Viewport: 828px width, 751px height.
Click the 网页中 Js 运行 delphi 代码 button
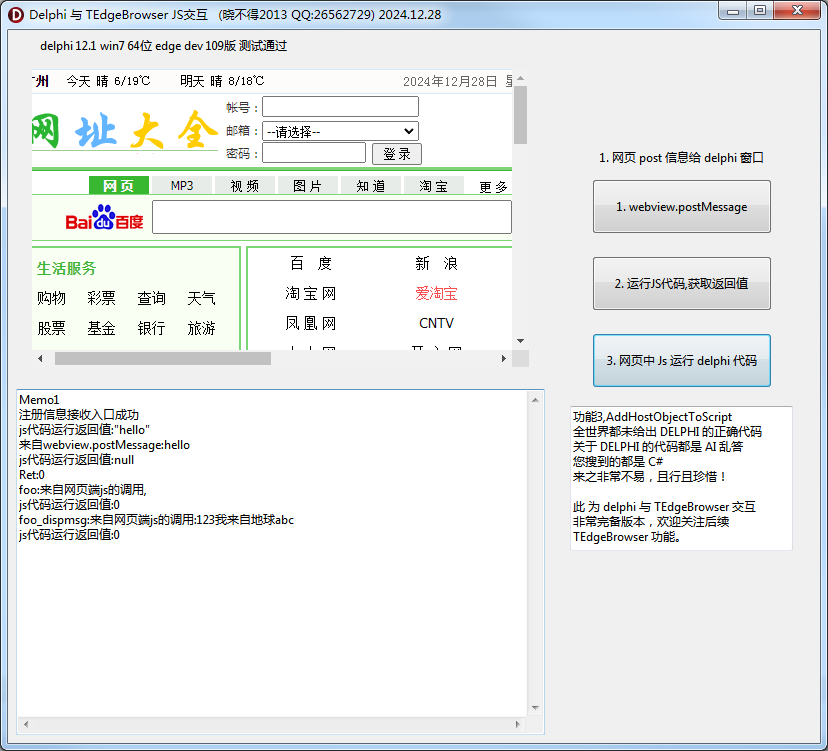click(x=681, y=361)
